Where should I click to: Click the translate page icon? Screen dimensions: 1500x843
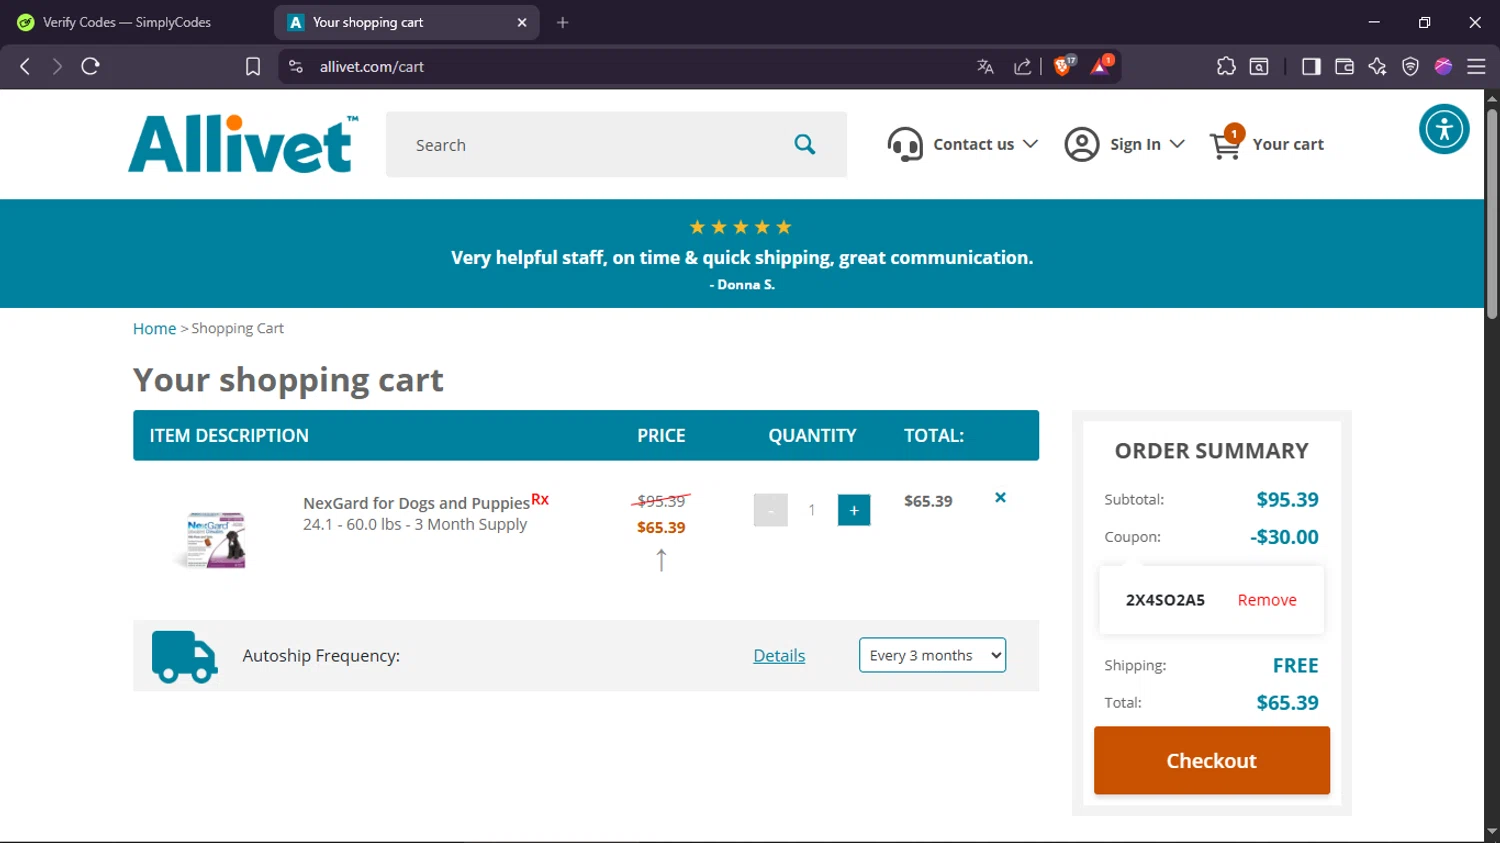[x=985, y=66]
